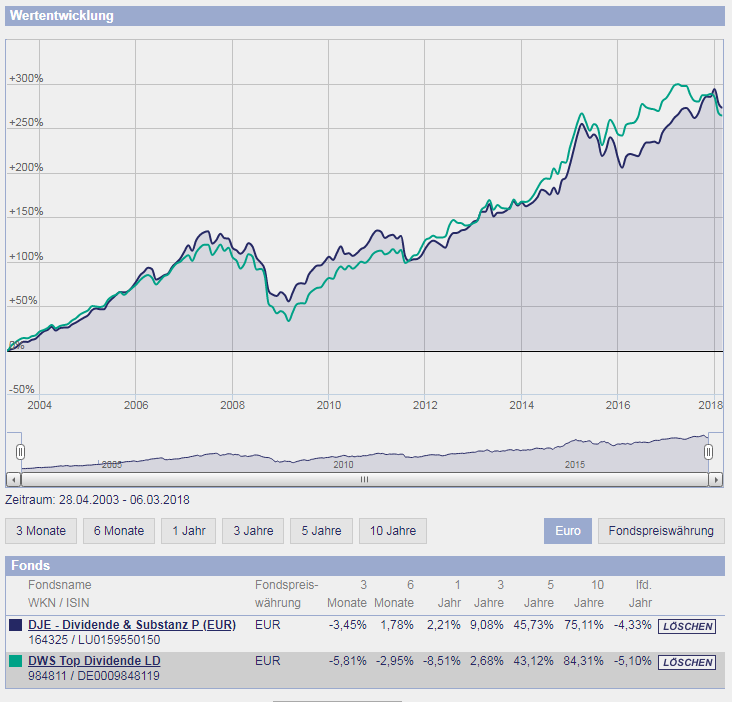Show the 1 Jahr performance range
Screen dimensions: 732x702
(189, 531)
